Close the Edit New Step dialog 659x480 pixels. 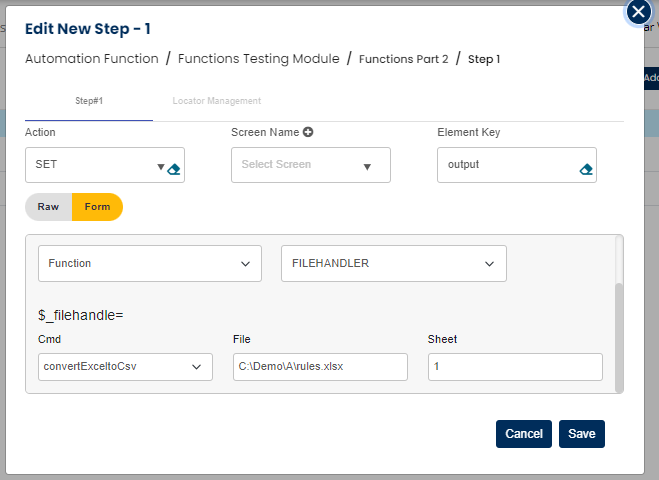tap(639, 13)
